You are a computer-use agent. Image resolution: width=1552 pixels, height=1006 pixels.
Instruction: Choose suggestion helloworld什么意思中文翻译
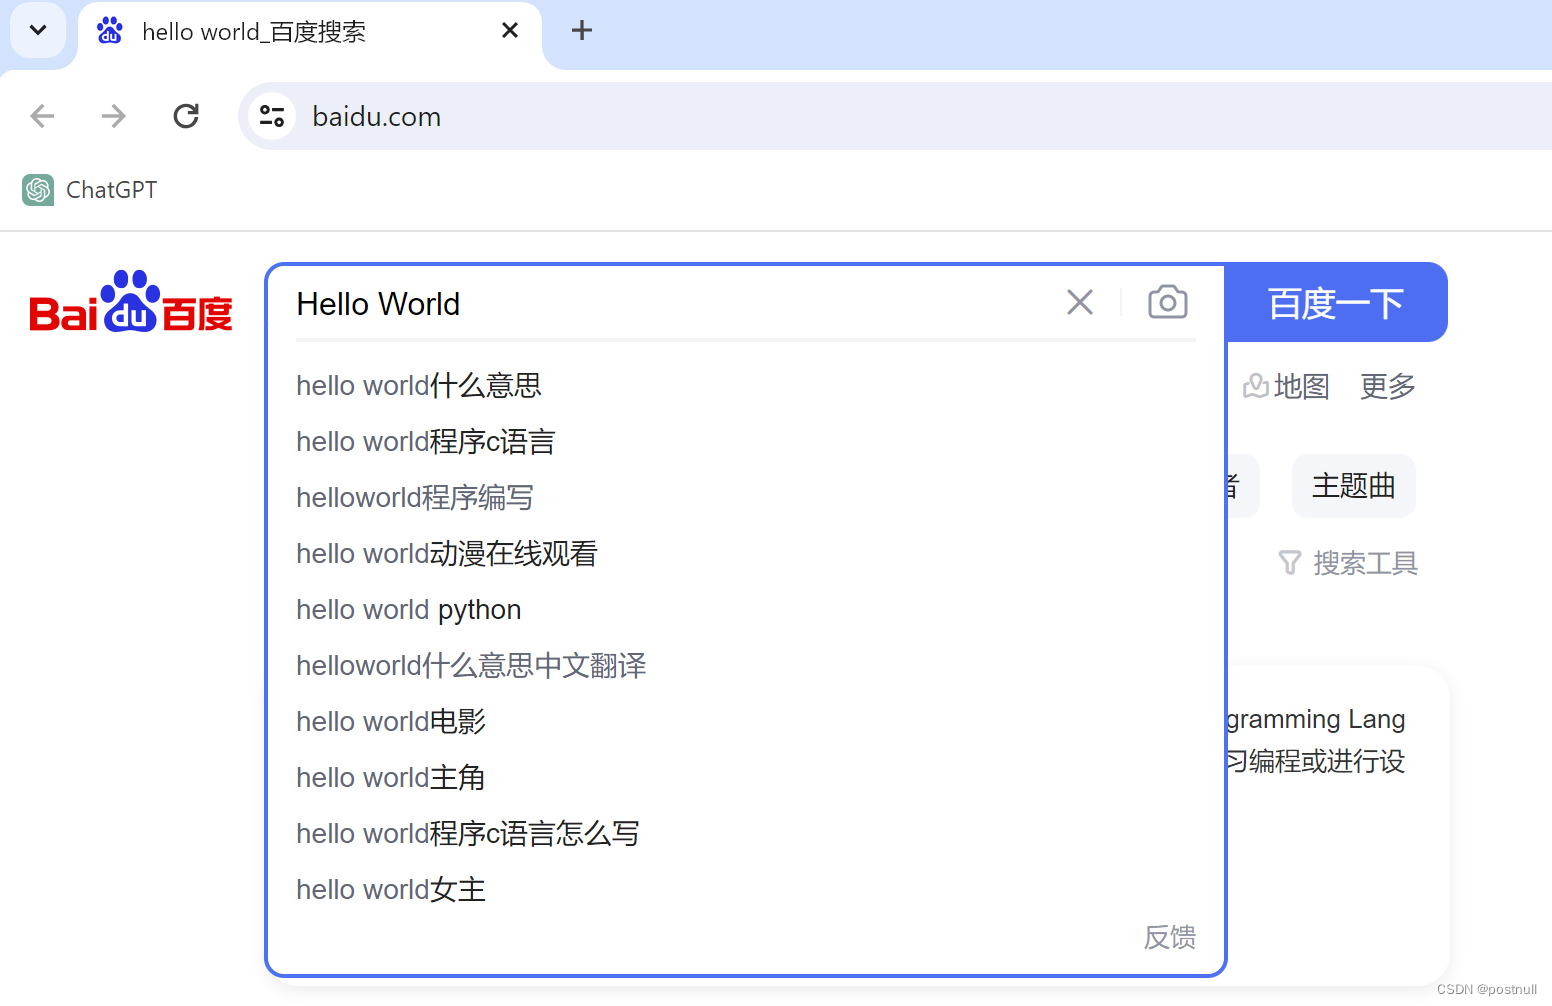pos(745,666)
